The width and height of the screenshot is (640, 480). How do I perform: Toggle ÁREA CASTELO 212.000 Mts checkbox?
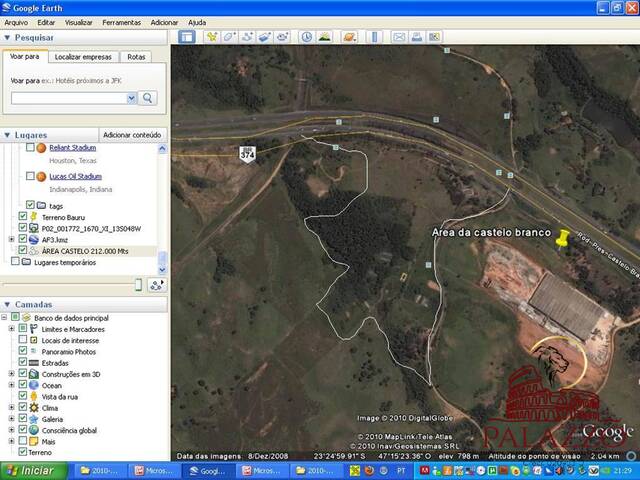[23, 250]
